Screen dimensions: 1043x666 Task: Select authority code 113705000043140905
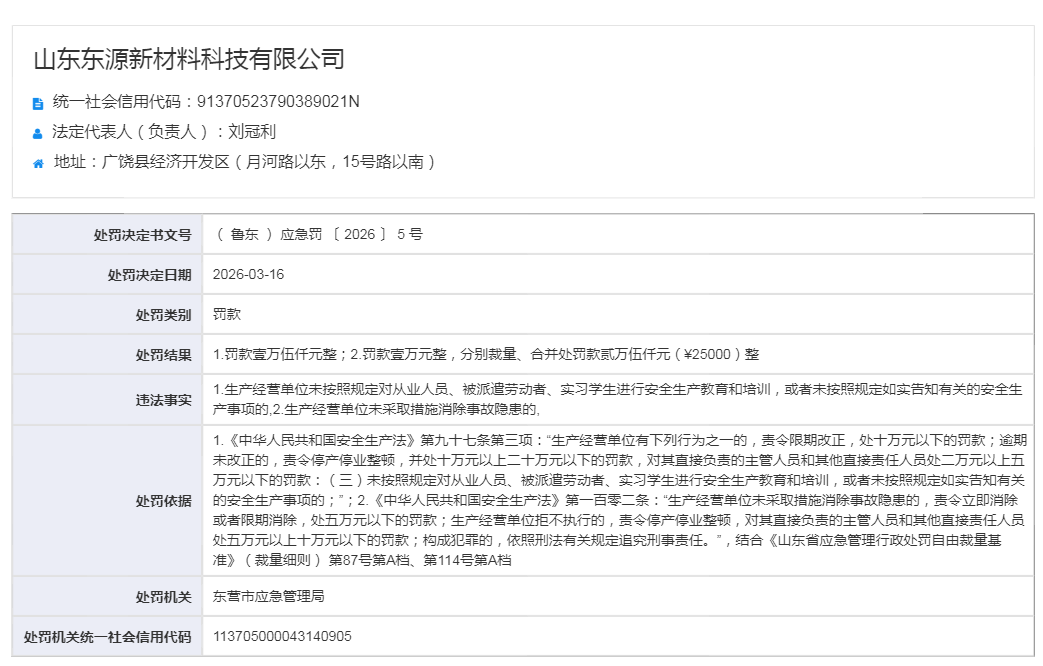pos(282,636)
